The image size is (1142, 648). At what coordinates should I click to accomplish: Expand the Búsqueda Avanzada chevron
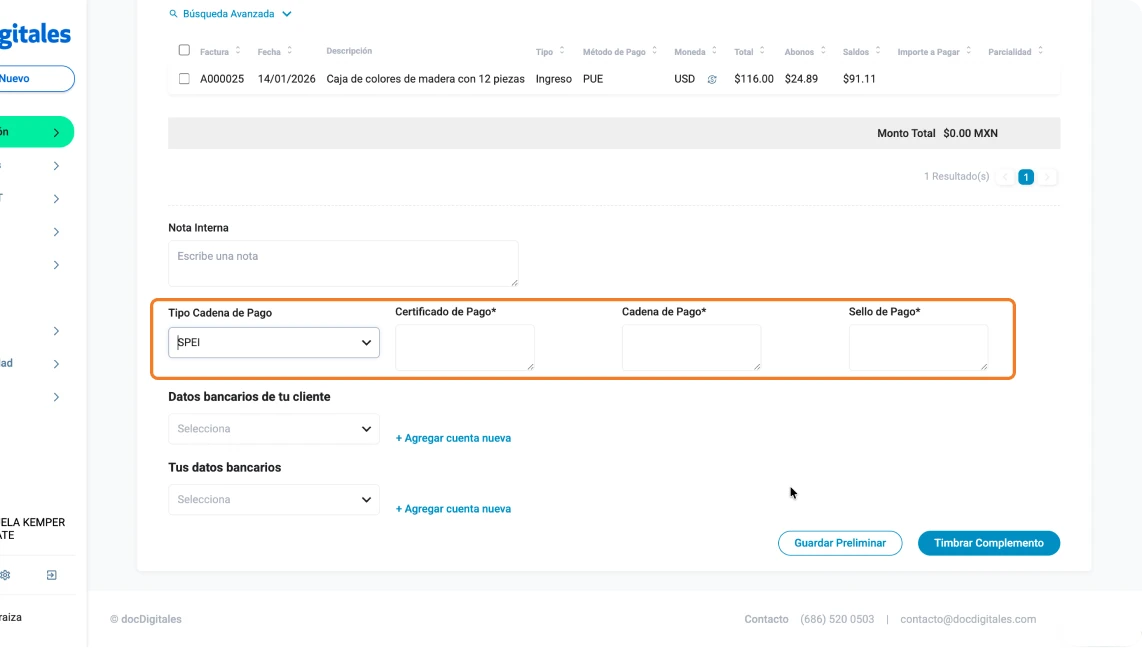pyautogui.click(x=287, y=14)
